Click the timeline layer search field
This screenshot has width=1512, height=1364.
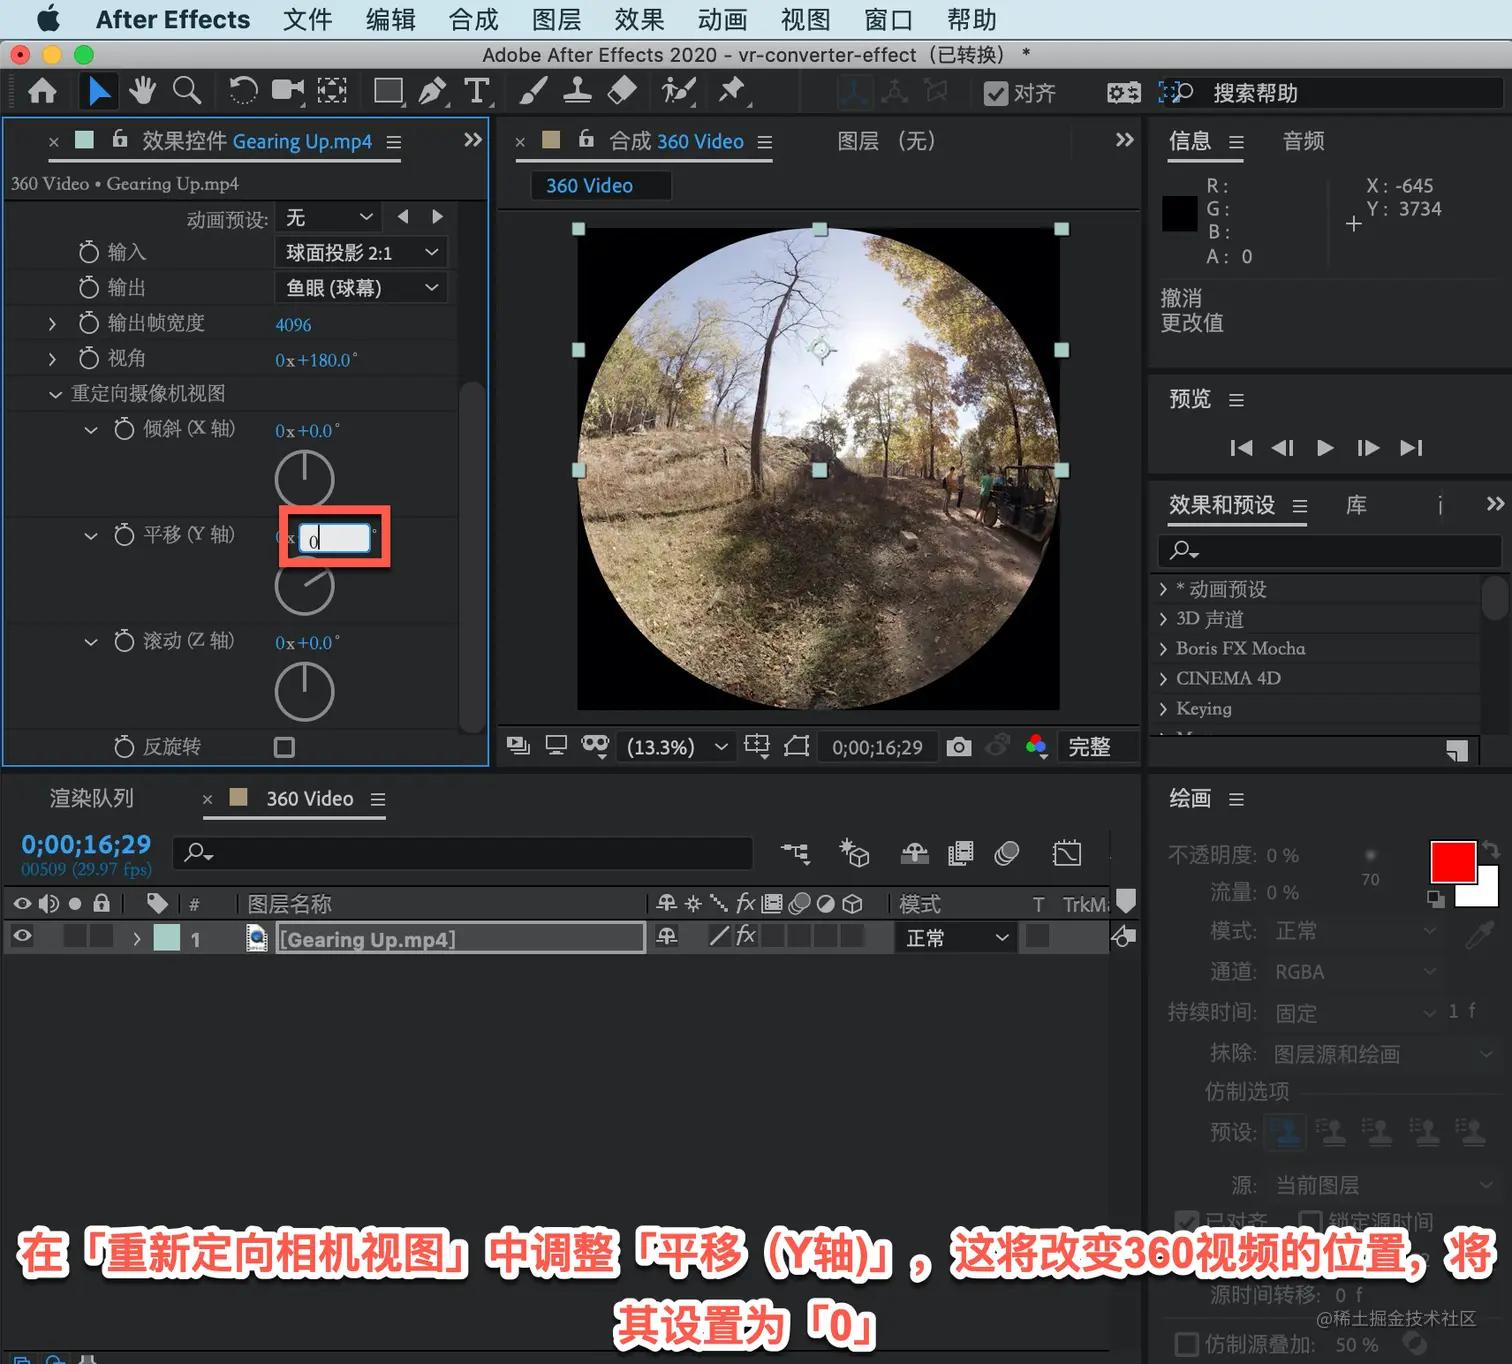click(x=462, y=853)
